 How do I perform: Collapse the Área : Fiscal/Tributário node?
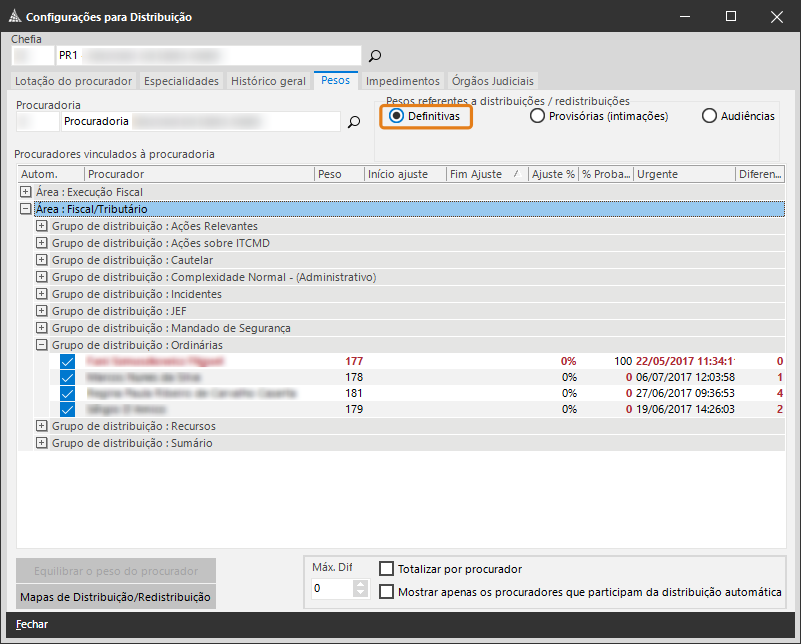click(x=26, y=209)
